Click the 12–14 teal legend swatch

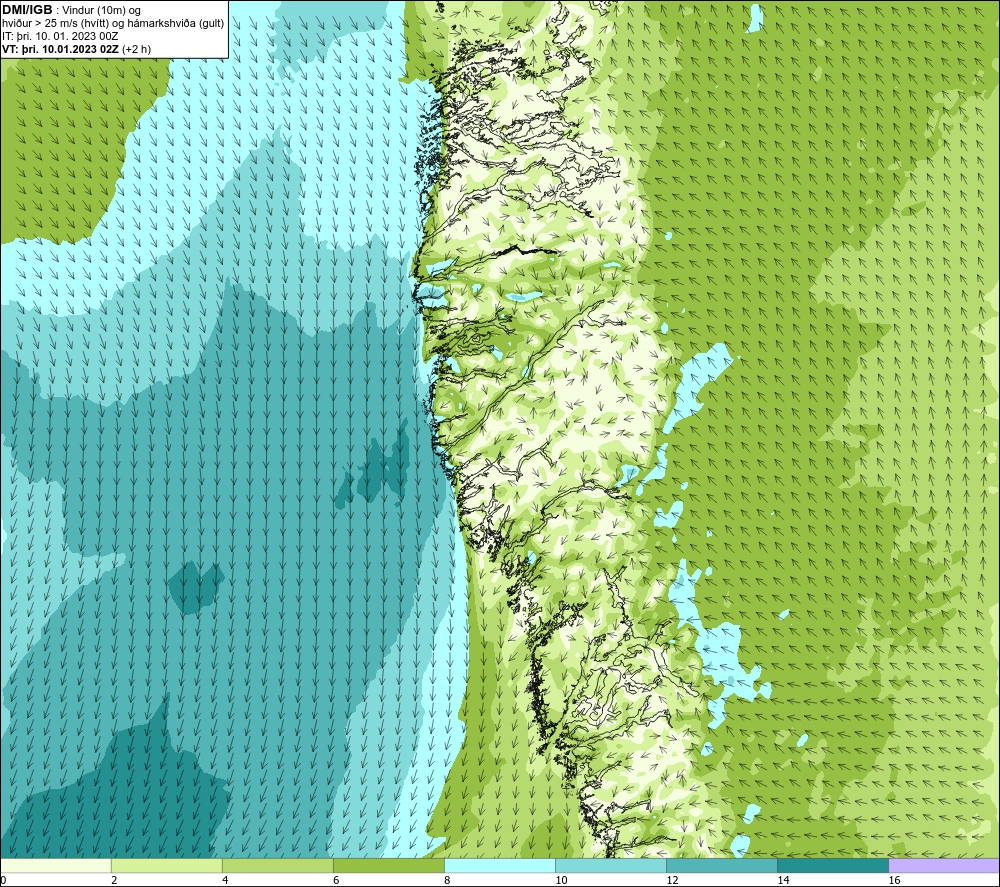coord(721,865)
